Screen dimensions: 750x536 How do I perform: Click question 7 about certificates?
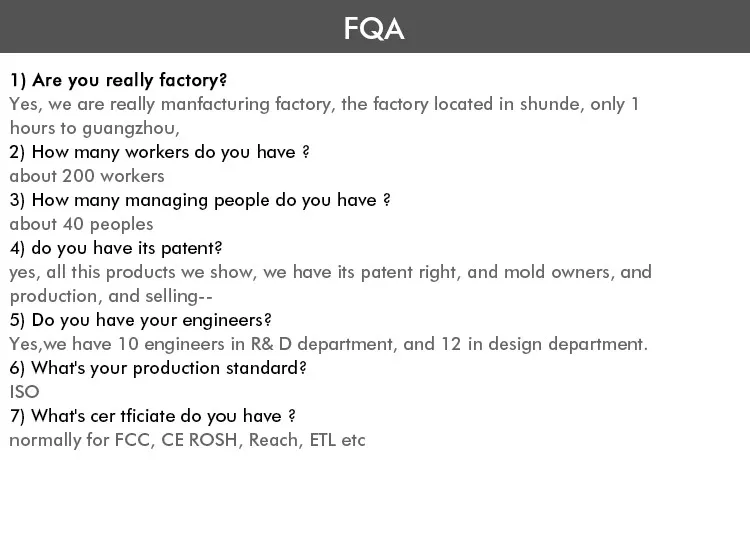coord(152,416)
